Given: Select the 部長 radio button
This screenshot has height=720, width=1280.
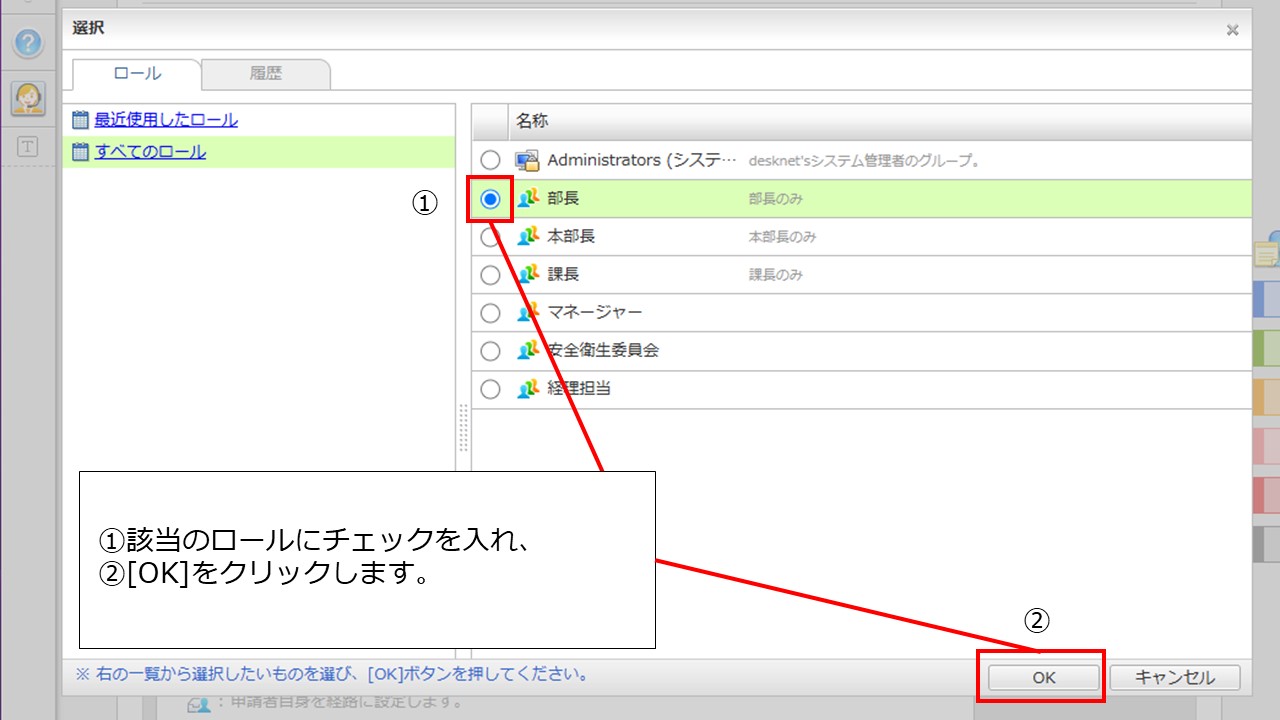Looking at the screenshot, I should coord(490,199).
